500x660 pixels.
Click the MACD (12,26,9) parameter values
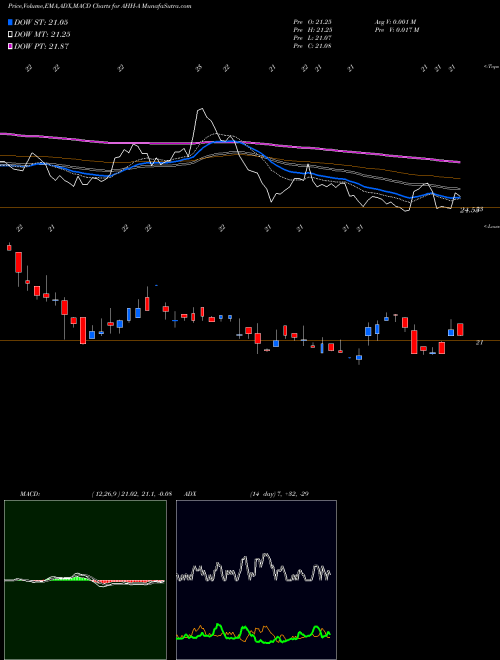(132, 494)
